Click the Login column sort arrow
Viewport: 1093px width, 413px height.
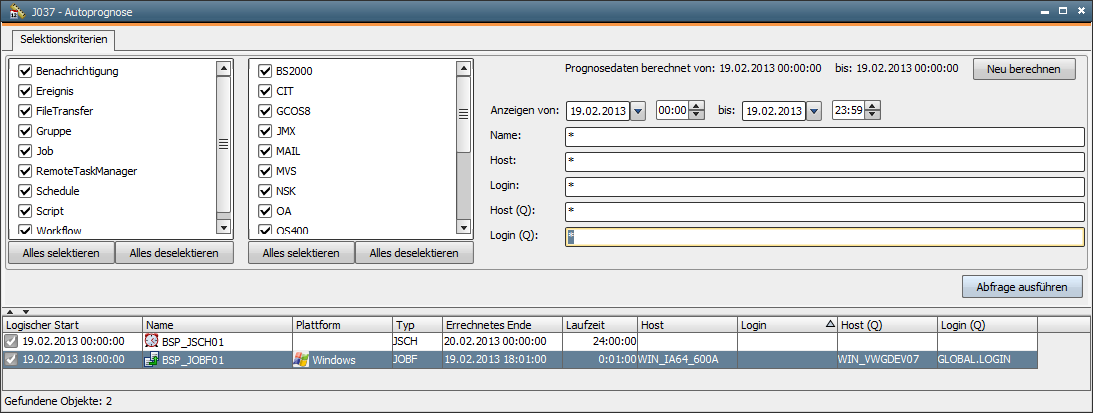tap(831, 325)
